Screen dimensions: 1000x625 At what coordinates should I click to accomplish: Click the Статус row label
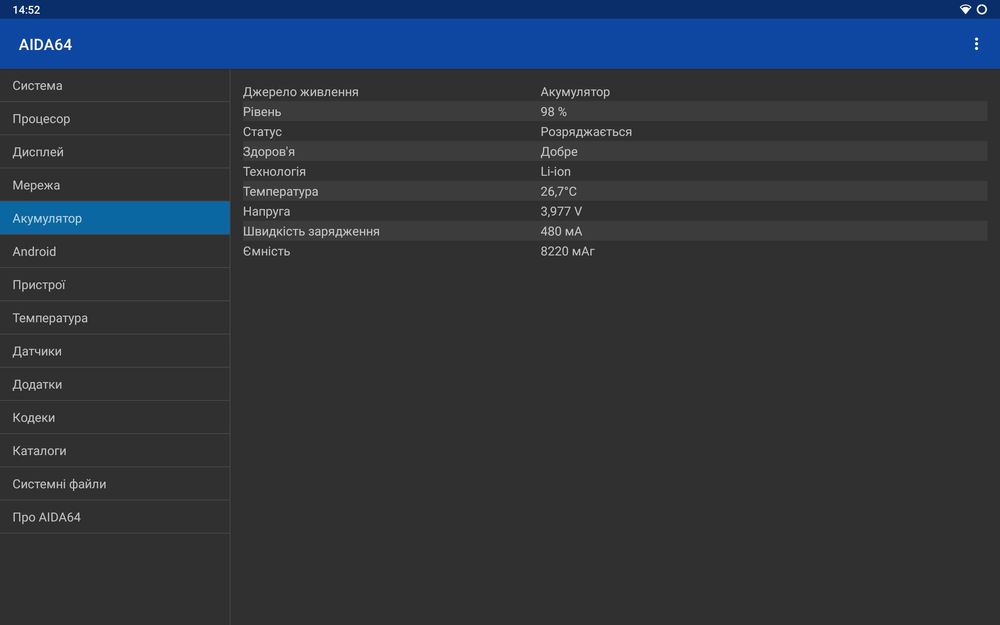pos(262,131)
